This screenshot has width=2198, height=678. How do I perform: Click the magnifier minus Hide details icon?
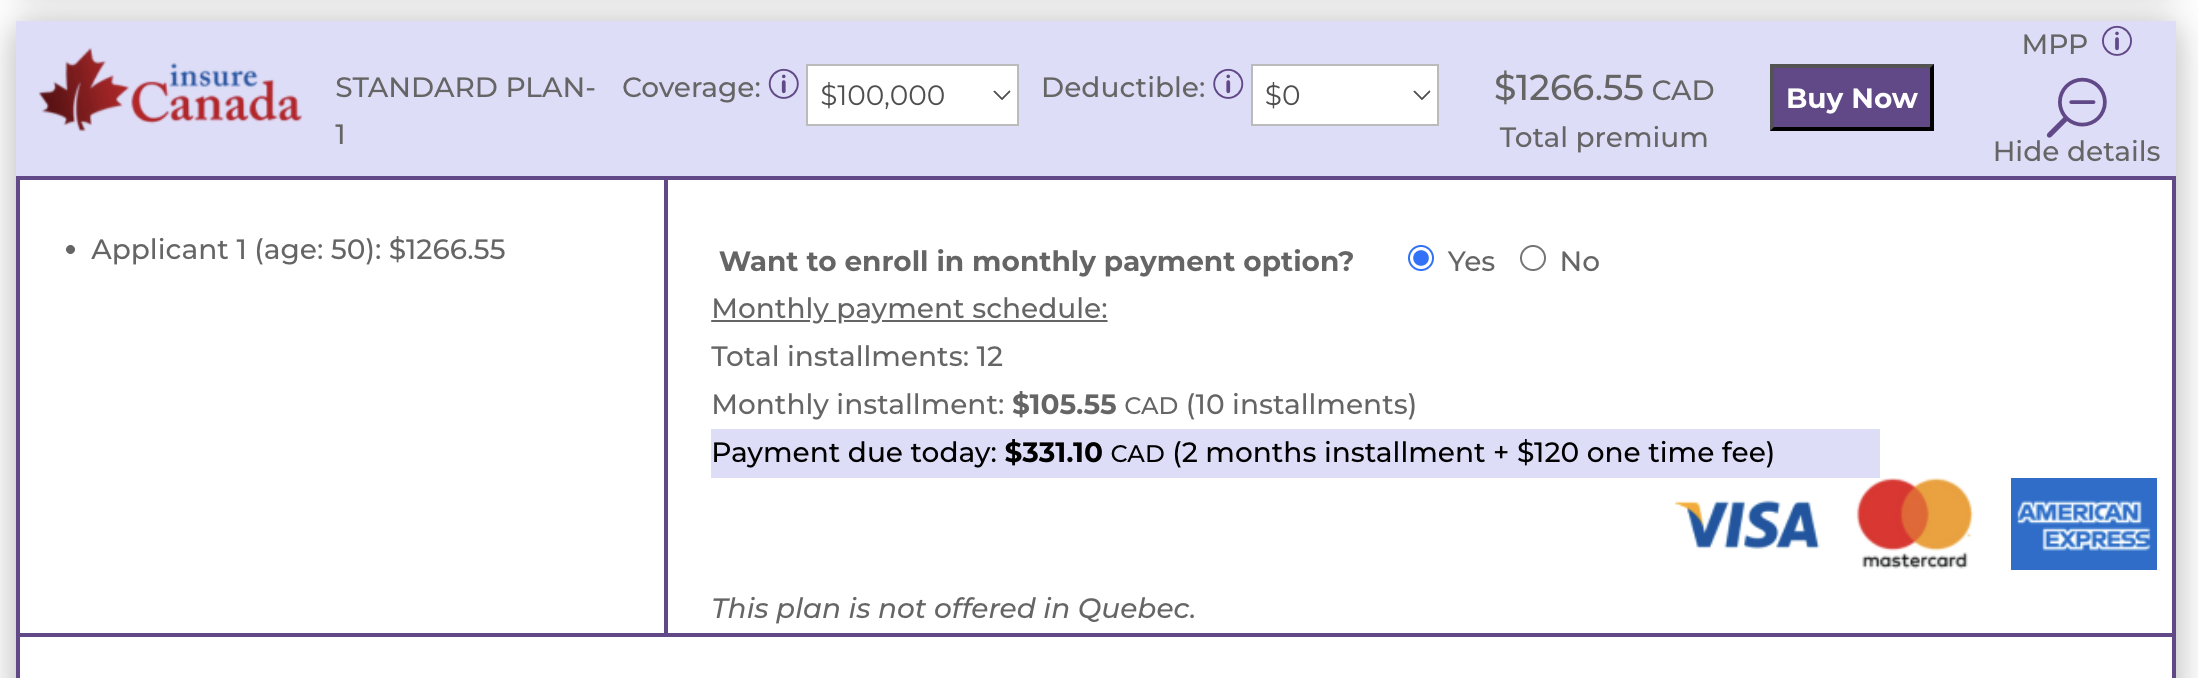click(2078, 105)
